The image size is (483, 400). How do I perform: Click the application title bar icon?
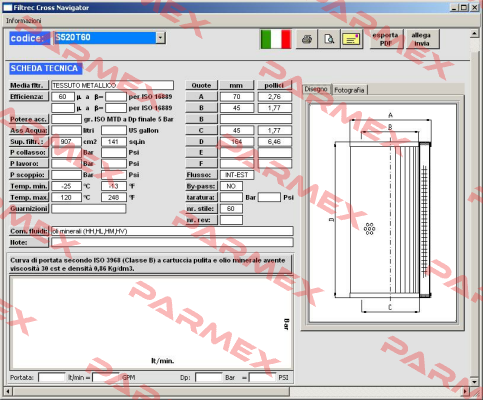[7, 7]
